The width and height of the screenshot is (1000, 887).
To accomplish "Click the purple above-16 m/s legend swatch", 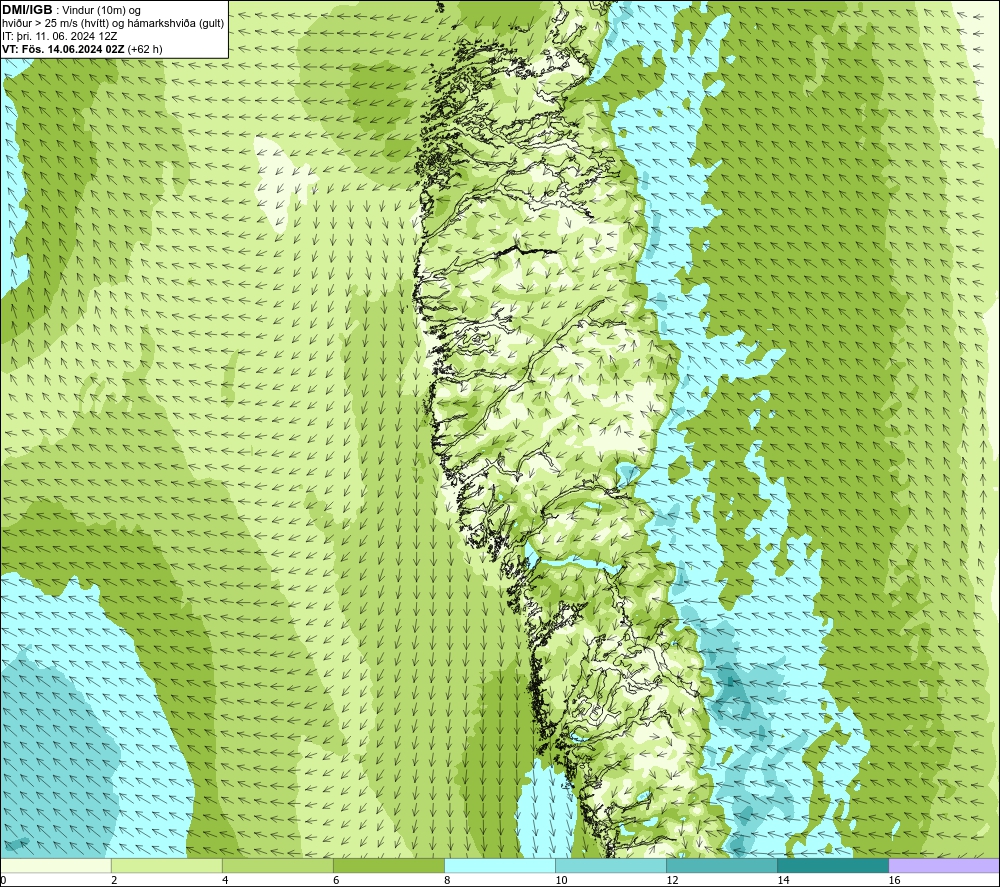I will click(x=944, y=865).
